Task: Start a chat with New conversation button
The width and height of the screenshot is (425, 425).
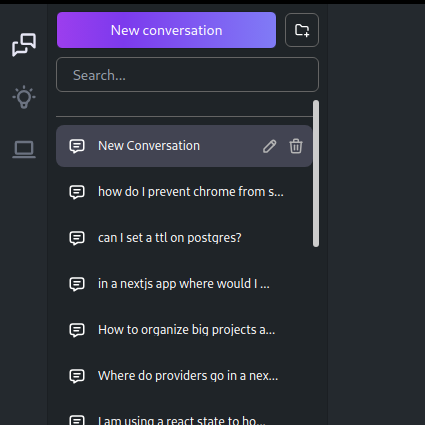Action: point(166,30)
